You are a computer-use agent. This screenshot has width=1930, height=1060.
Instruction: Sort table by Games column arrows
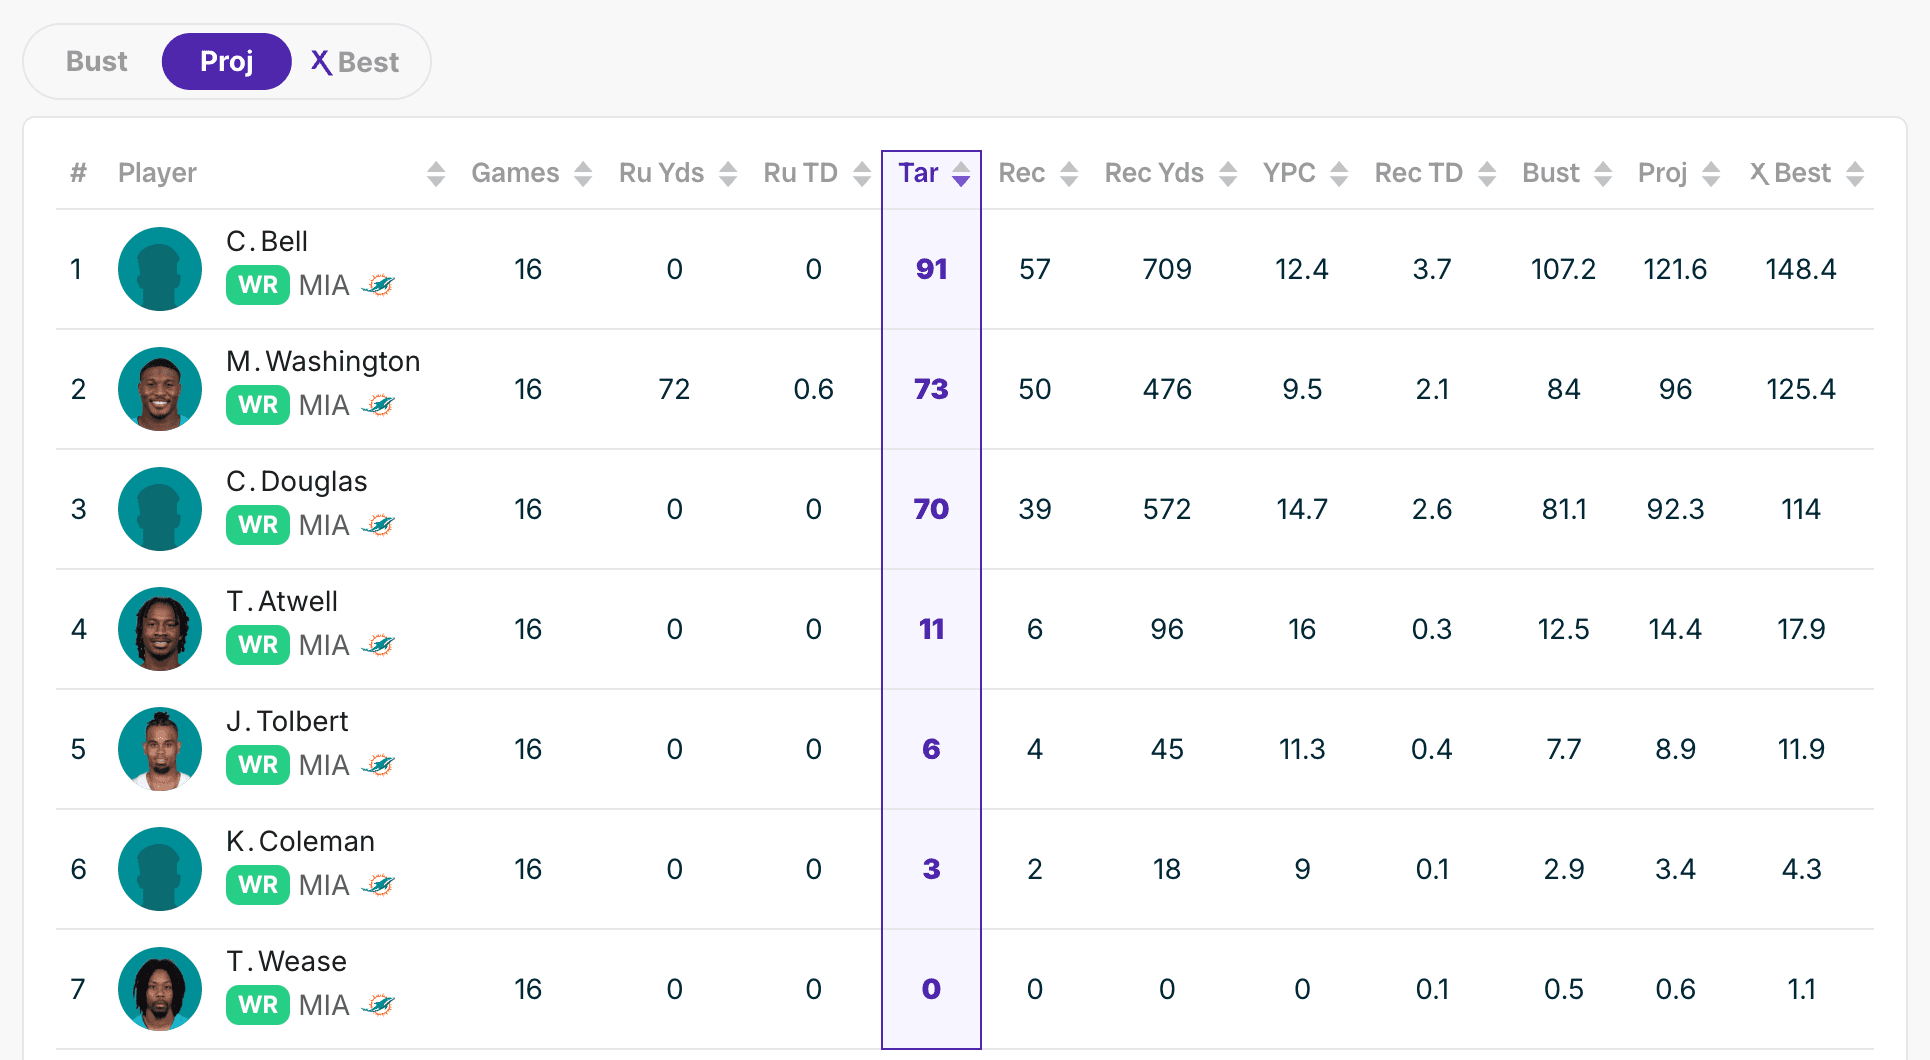point(583,174)
